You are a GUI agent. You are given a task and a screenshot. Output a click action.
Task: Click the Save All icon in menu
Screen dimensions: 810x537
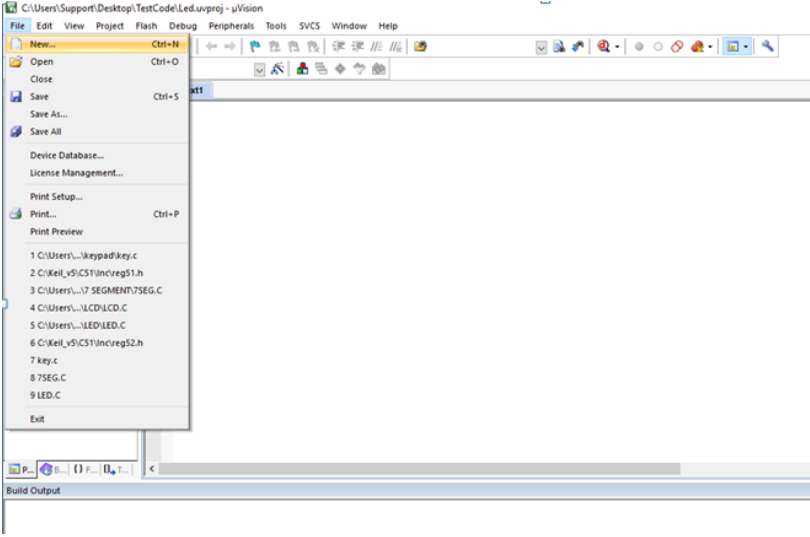coord(16,132)
